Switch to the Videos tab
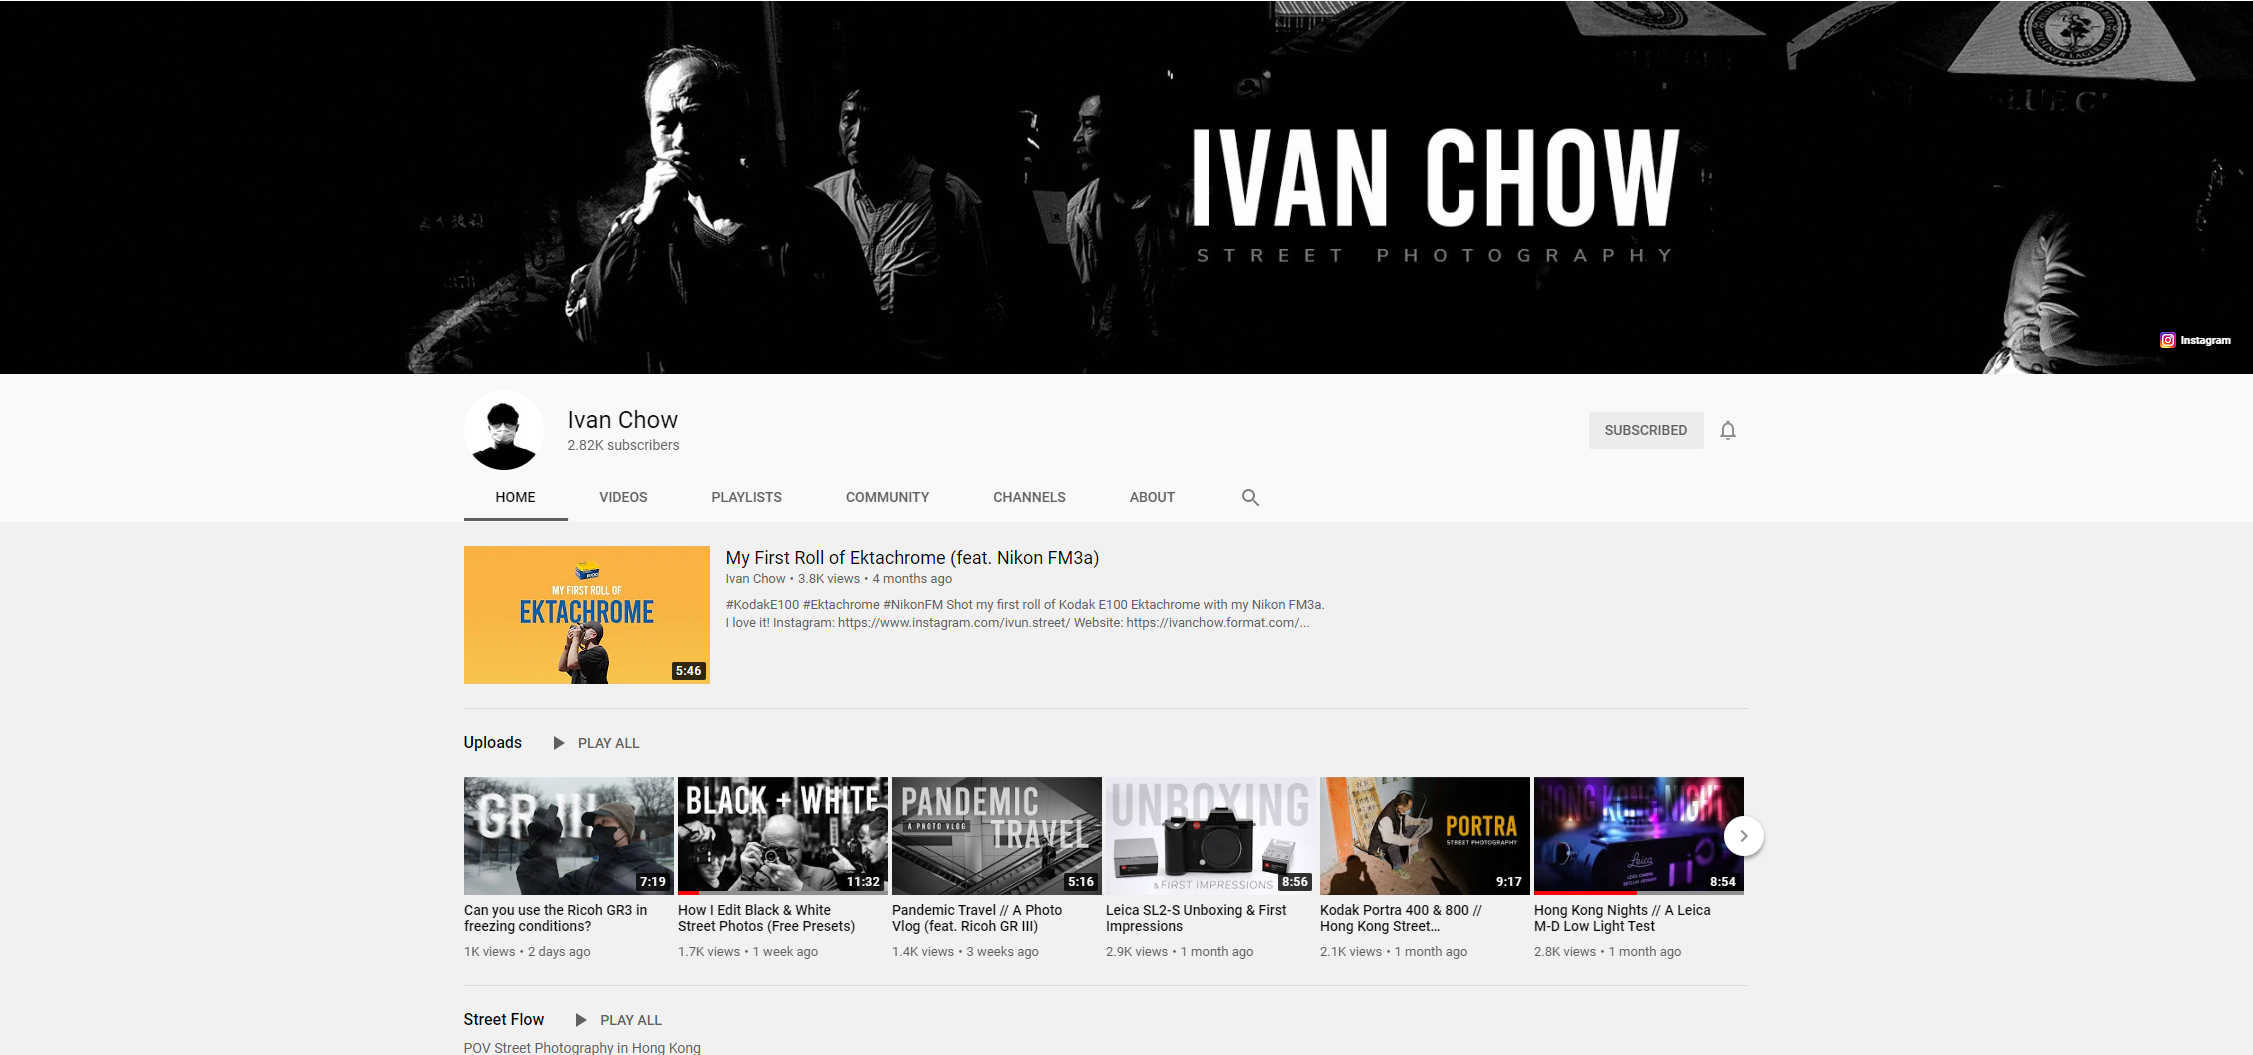This screenshot has width=2253, height=1055. tap(623, 497)
